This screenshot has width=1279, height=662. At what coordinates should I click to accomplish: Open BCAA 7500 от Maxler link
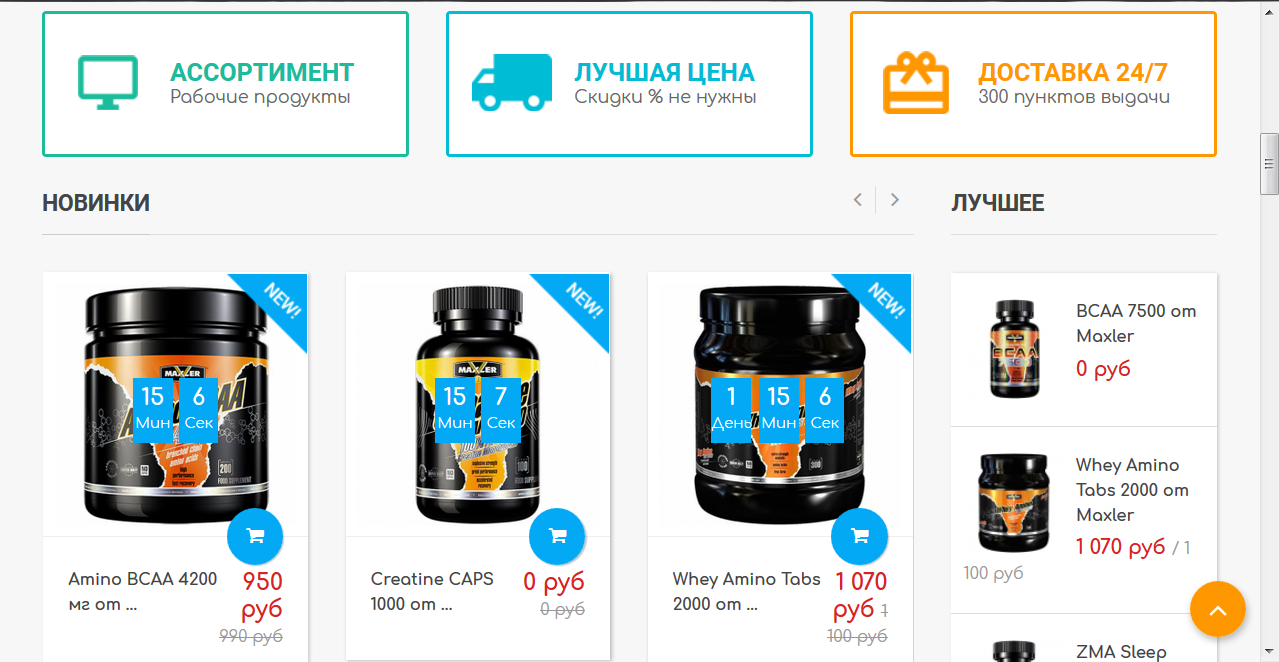click(1136, 323)
